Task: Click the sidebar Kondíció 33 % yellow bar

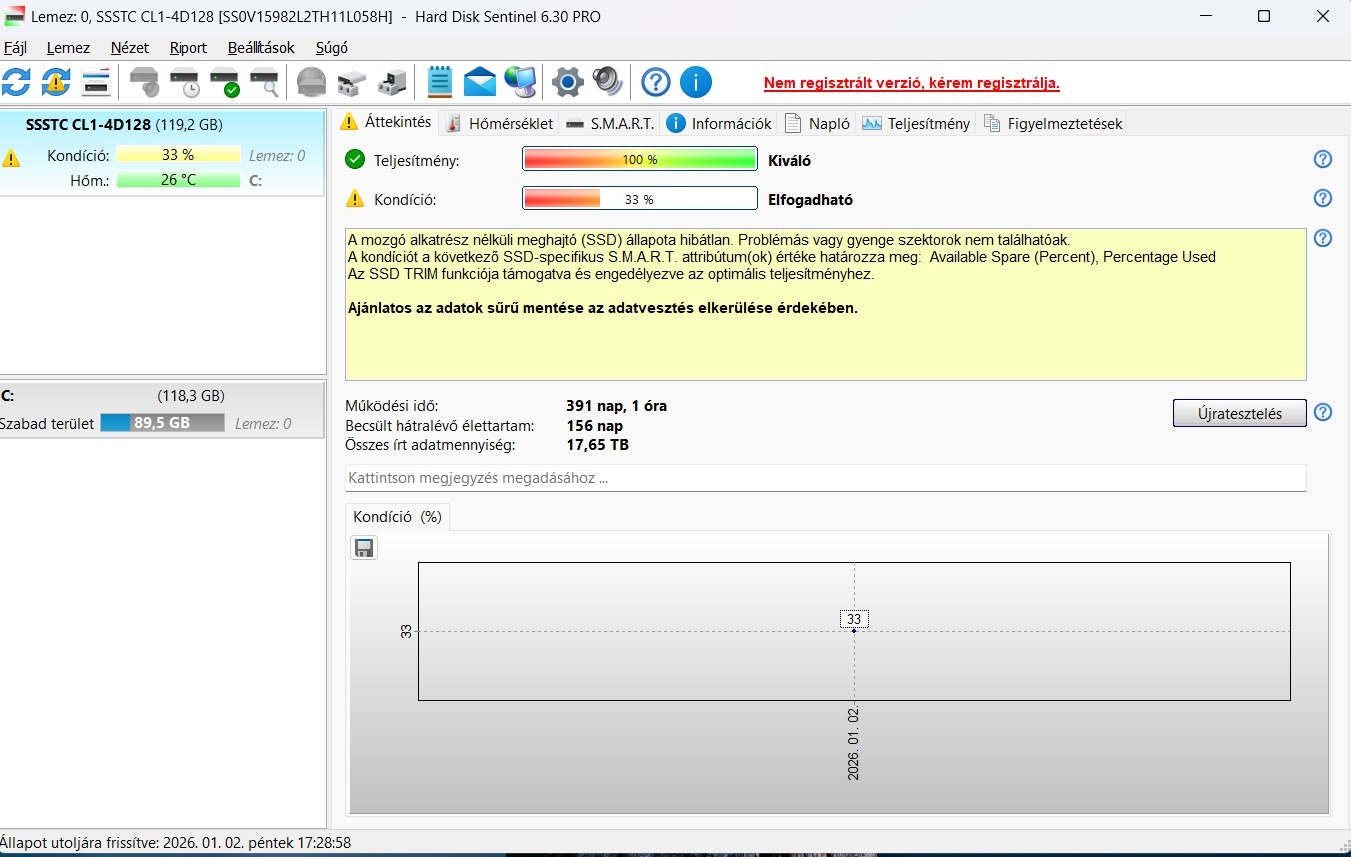Action: 178,155
